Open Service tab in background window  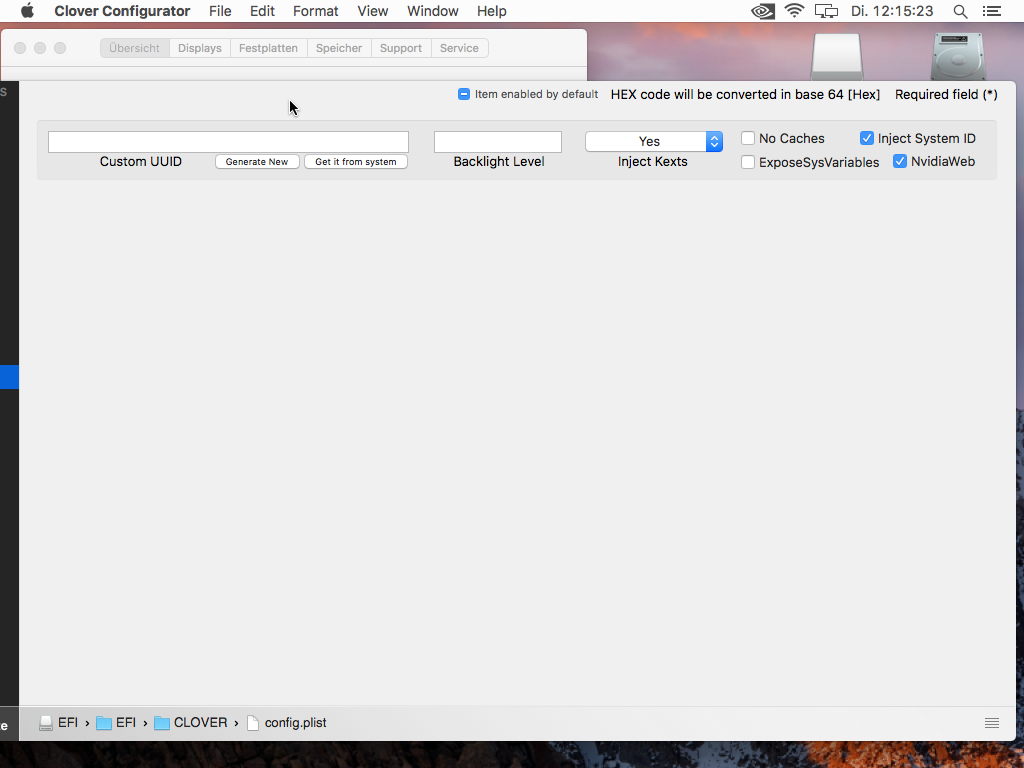click(459, 48)
